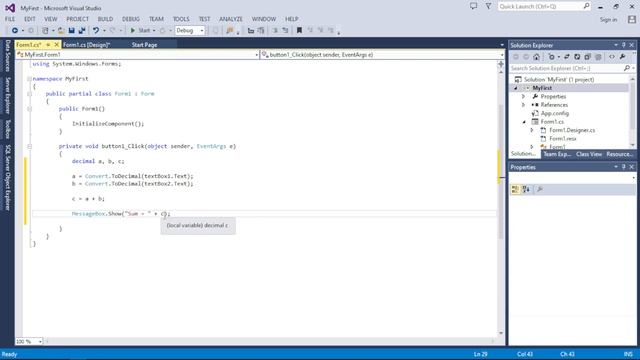Open the FILE menu

pos(10,19)
